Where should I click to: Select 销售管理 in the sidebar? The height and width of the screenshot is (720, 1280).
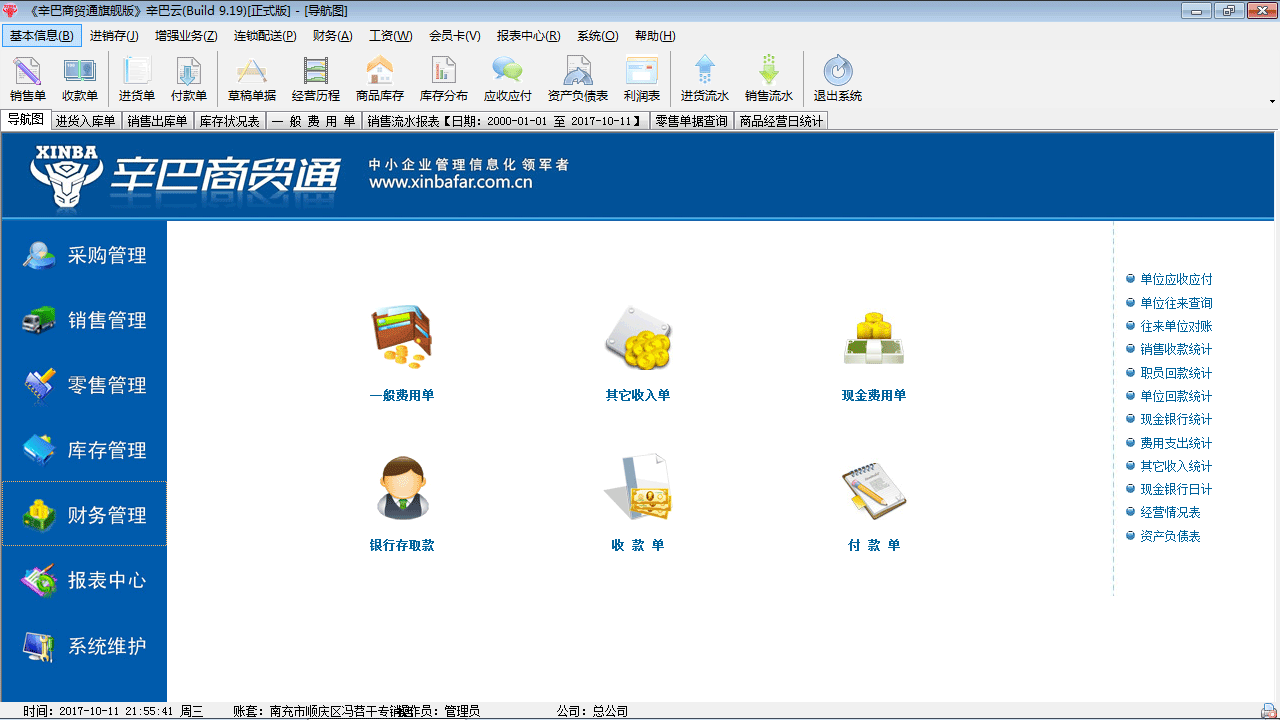pos(84,320)
